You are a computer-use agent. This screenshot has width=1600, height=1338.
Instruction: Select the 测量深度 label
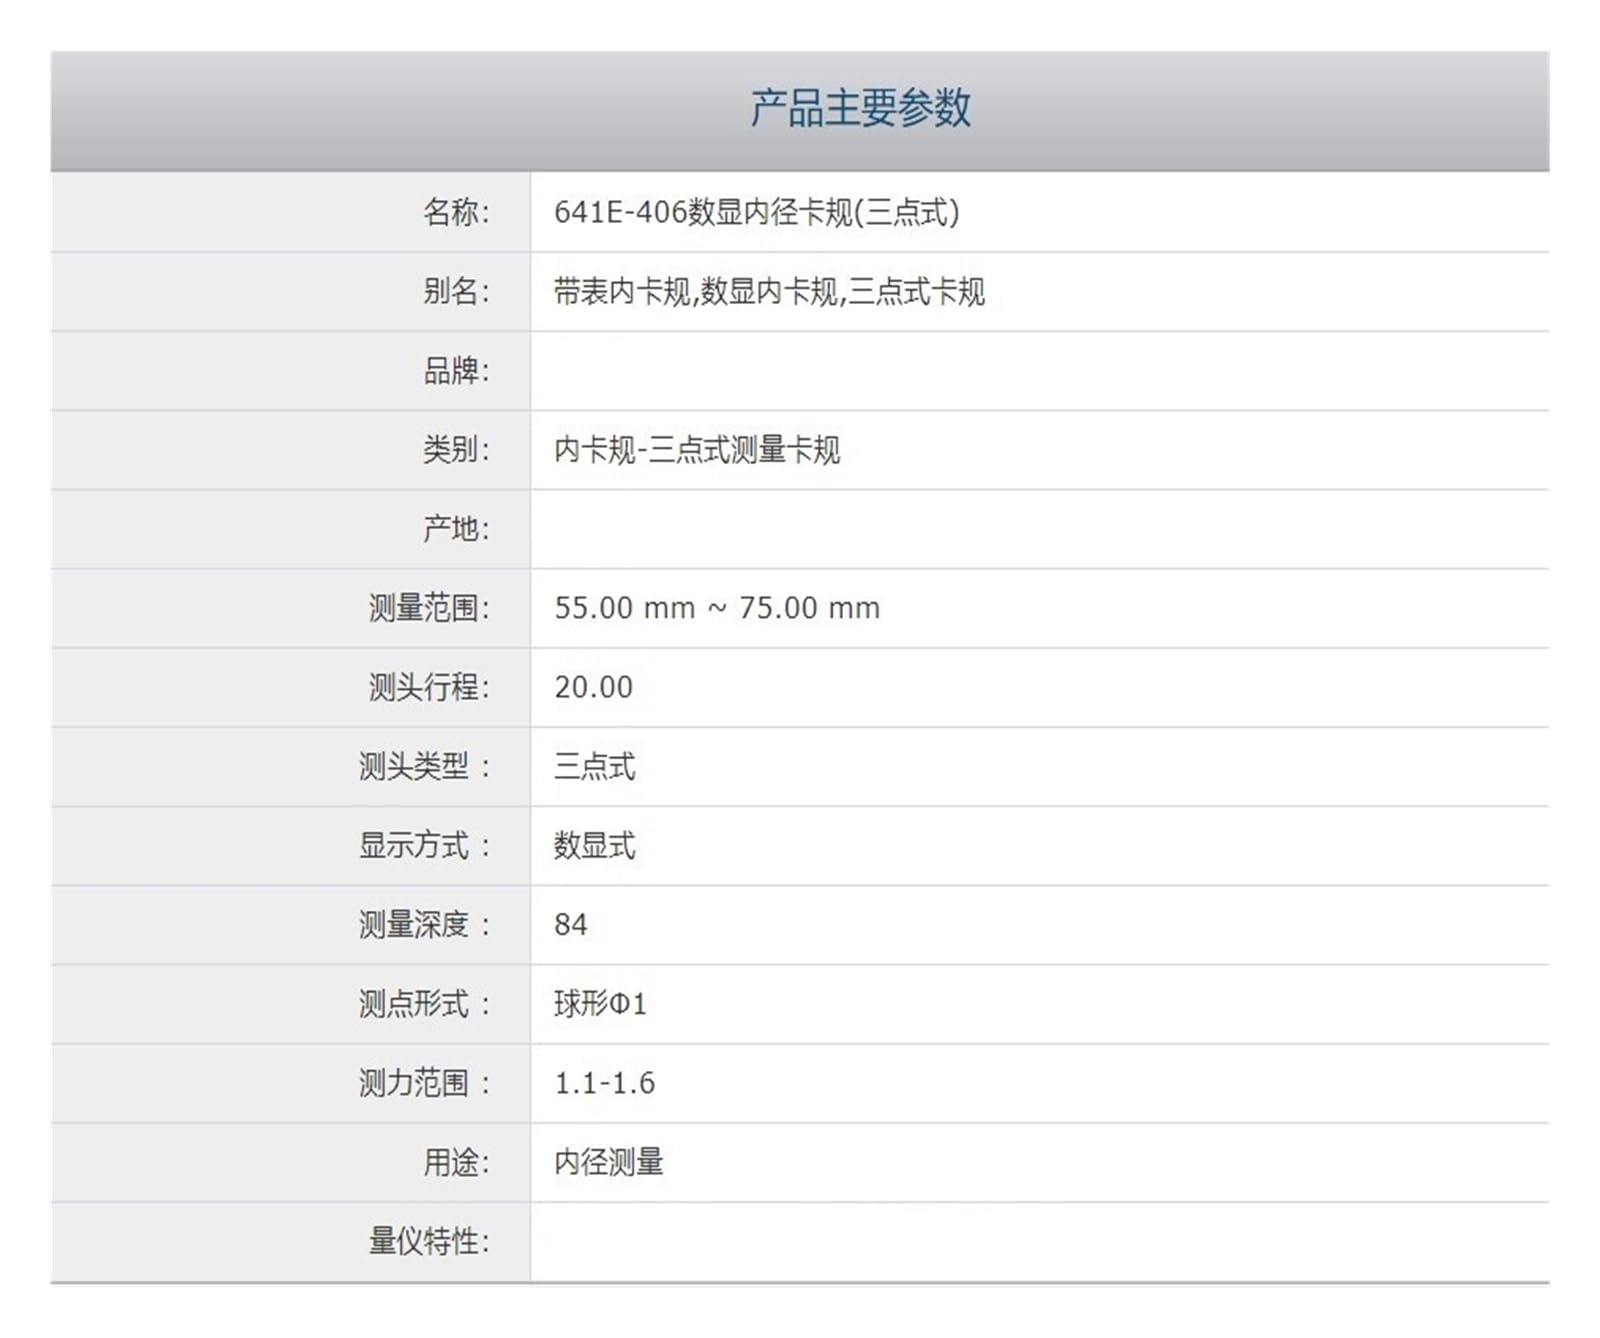[424, 924]
